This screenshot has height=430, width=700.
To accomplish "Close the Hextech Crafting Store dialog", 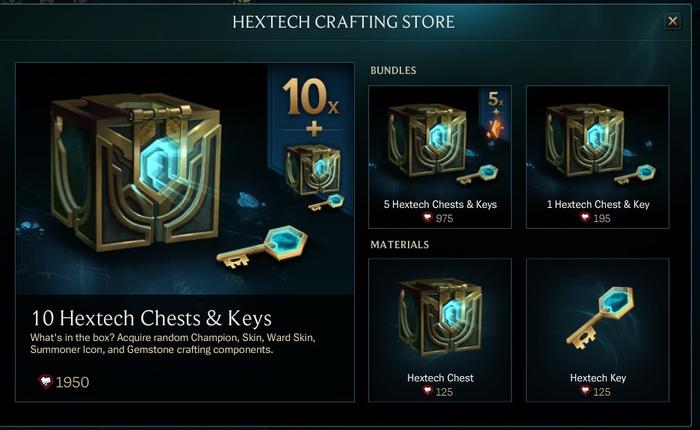I will coord(672,21).
